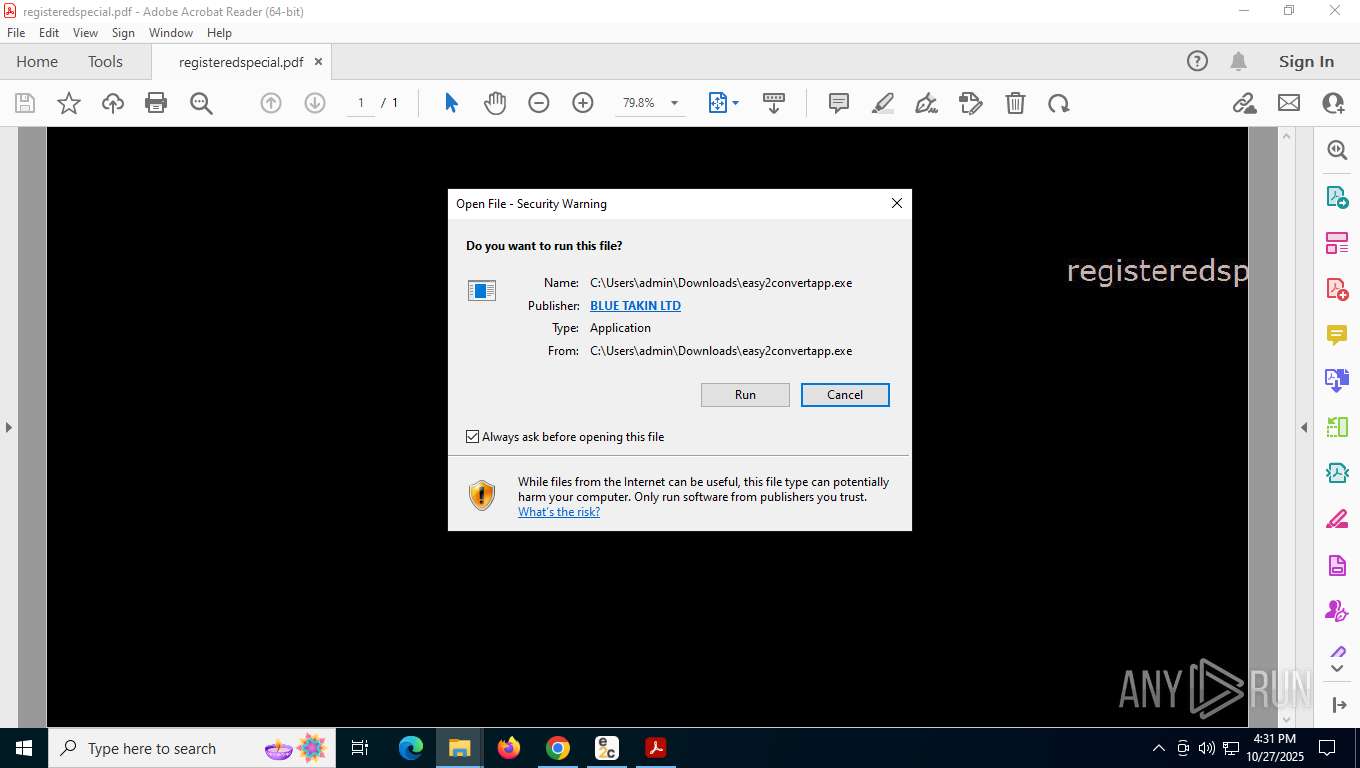
Task: Add the document to starred files
Action: (69, 103)
